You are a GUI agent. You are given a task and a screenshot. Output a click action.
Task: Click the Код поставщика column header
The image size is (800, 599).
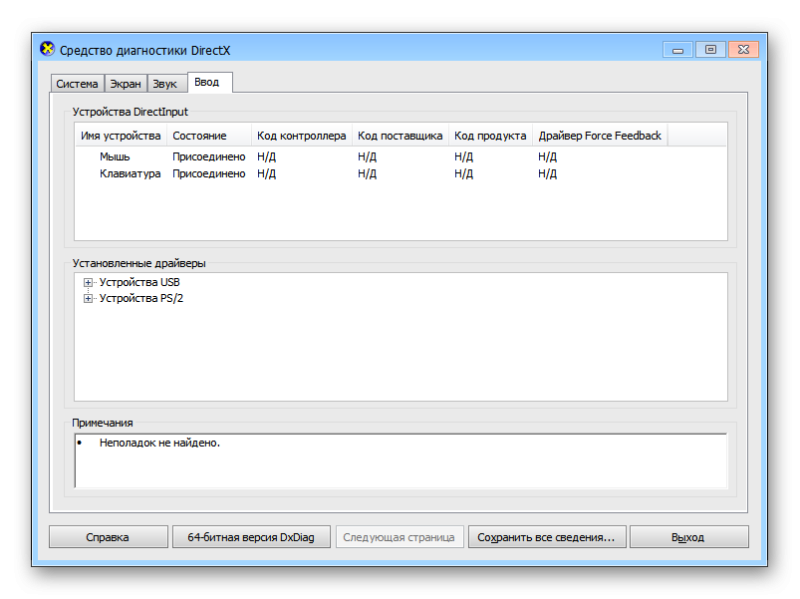click(400, 136)
